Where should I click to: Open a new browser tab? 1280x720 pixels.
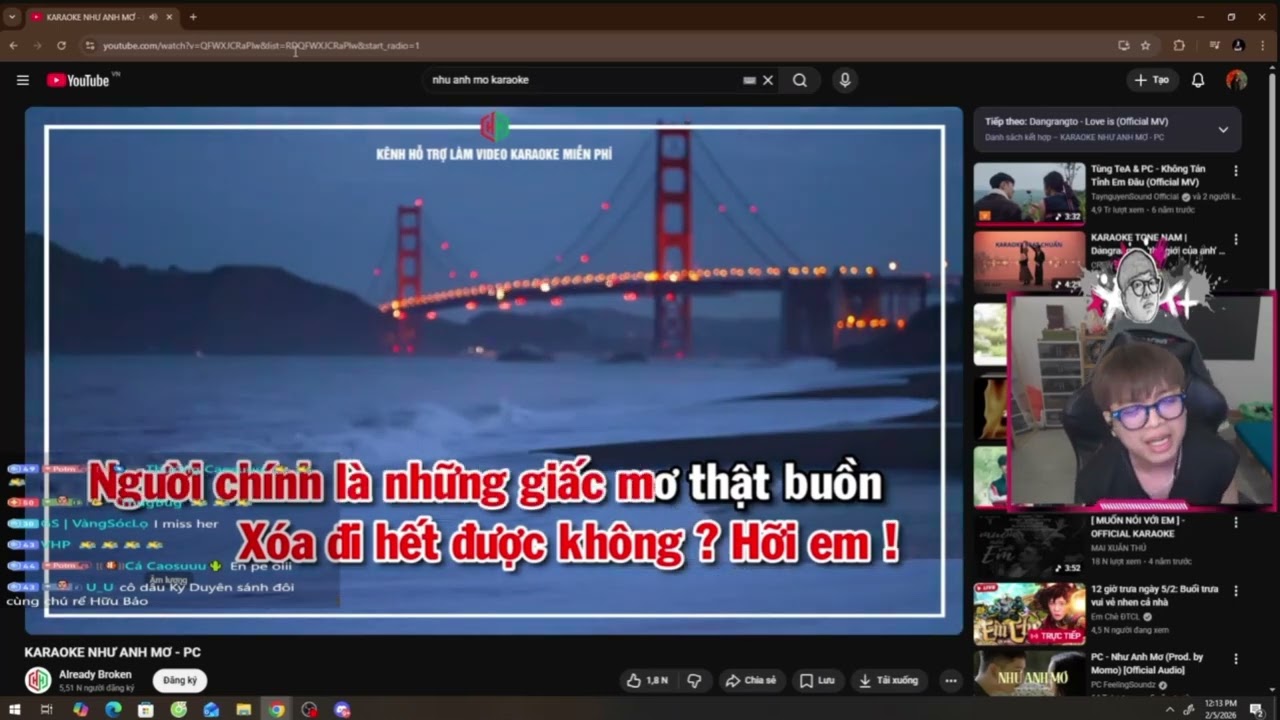193,17
